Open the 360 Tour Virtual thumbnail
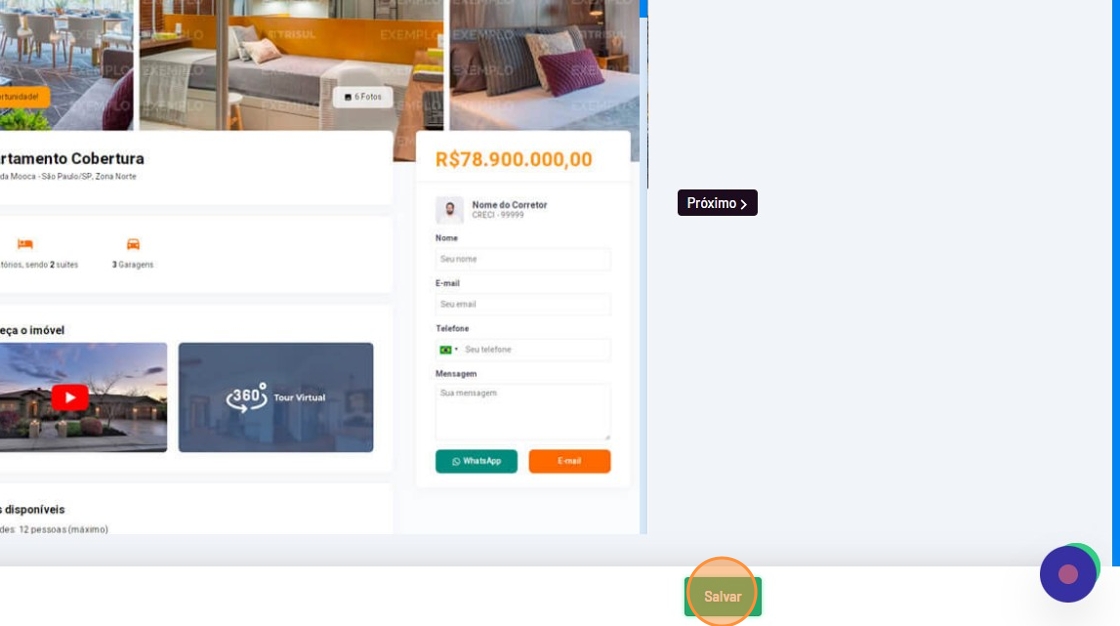Image resolution: width=1120 pixels, height=626 pixels. (x=276, y=397)
